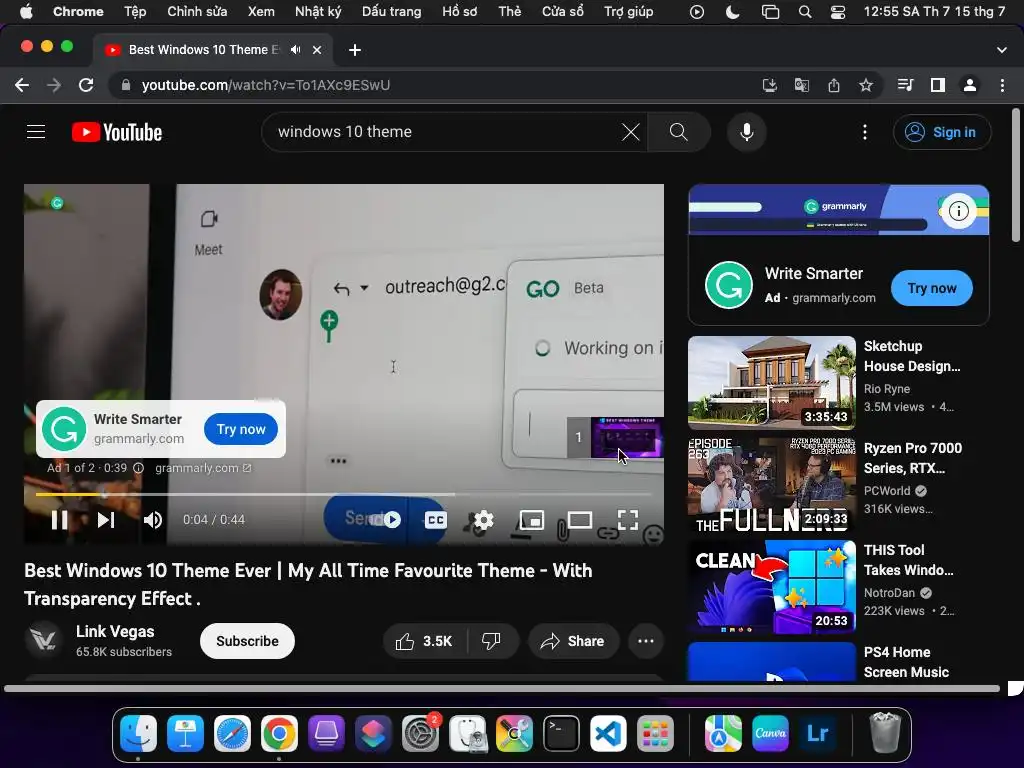This screenshot has height=768, width=1024.
Task: Clear the search query with the X
Action: (630, 132)
